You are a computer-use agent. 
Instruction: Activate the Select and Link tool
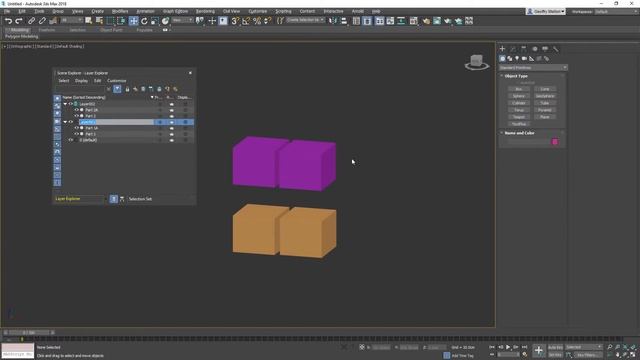[31, 21]
